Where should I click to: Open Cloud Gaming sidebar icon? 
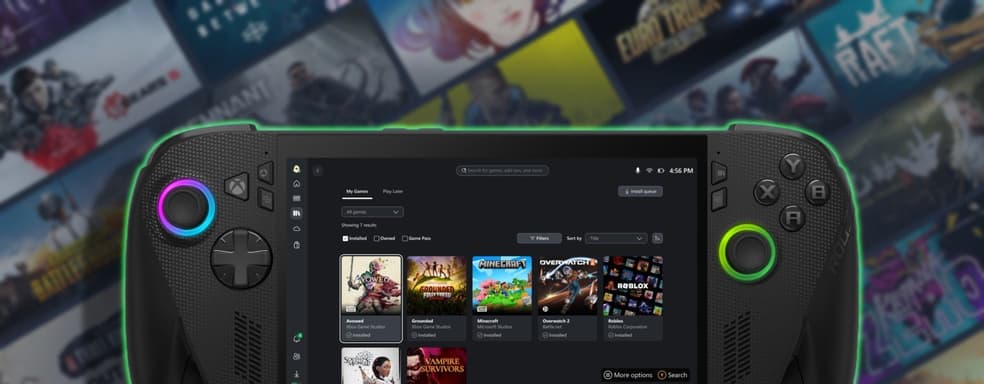pyautogui.click(x=296, y=229)
